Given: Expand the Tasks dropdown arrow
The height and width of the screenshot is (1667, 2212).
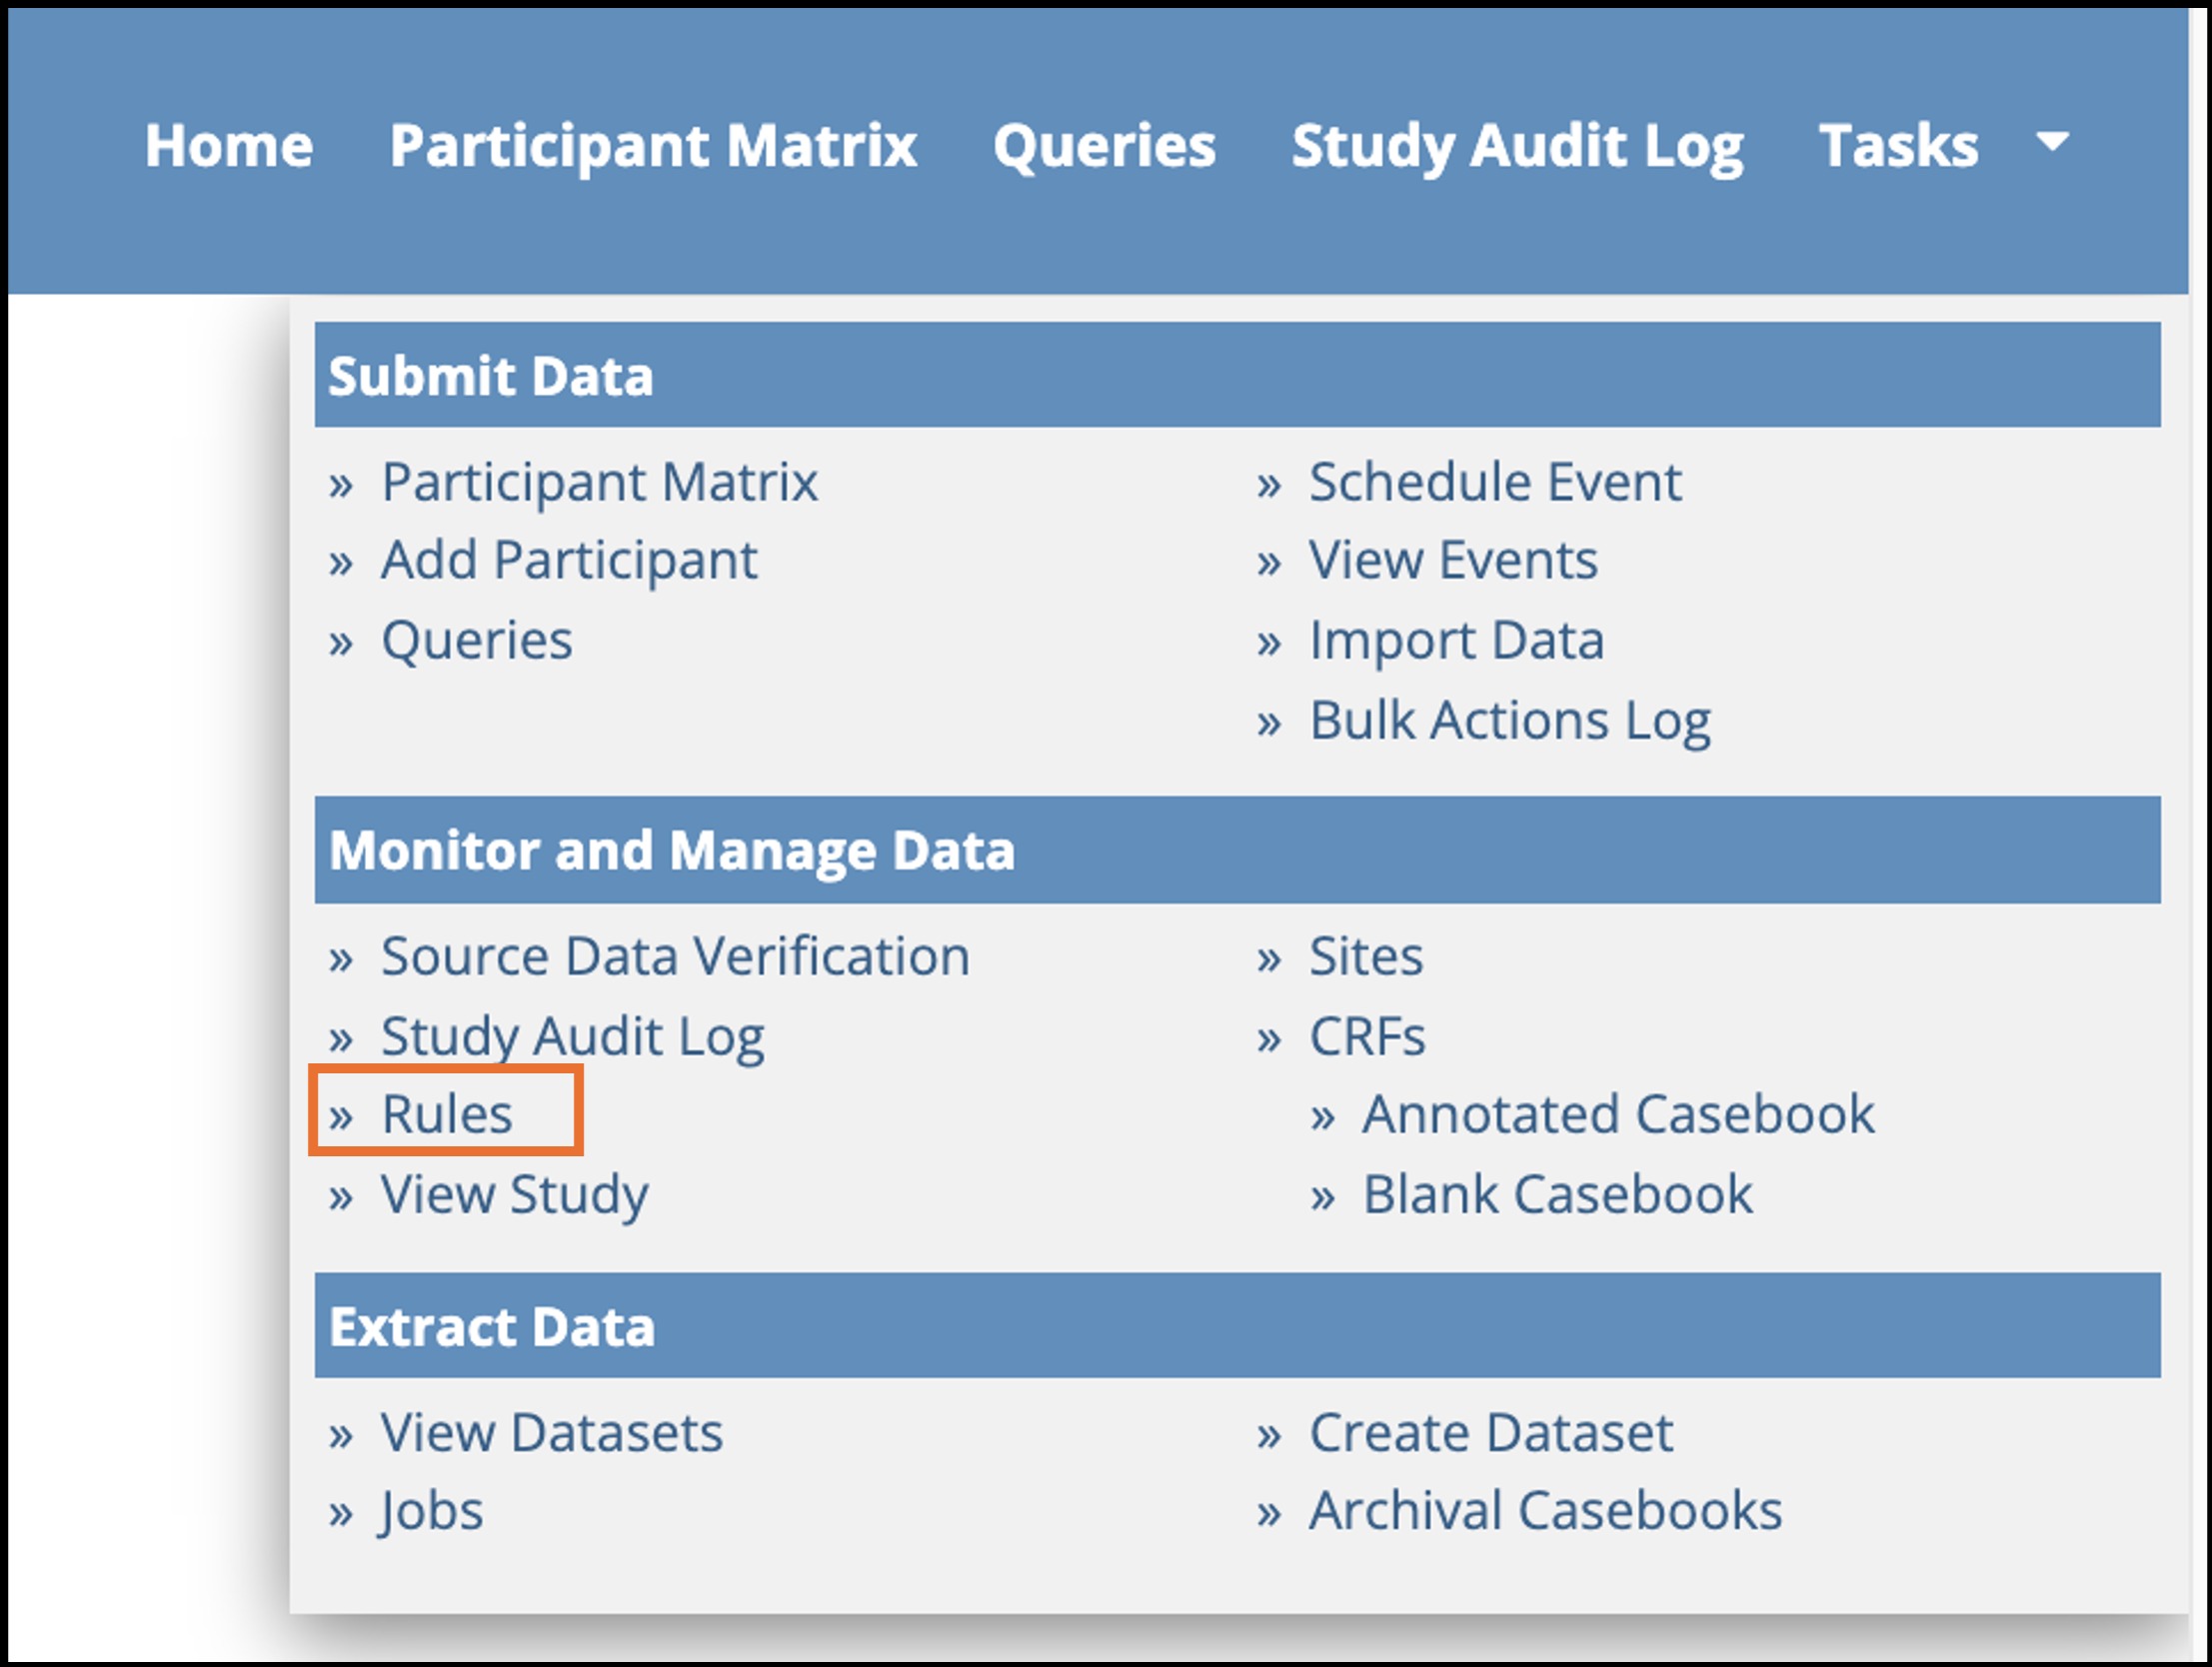Looking at the screenshot, I should [x=2052, y=143].
